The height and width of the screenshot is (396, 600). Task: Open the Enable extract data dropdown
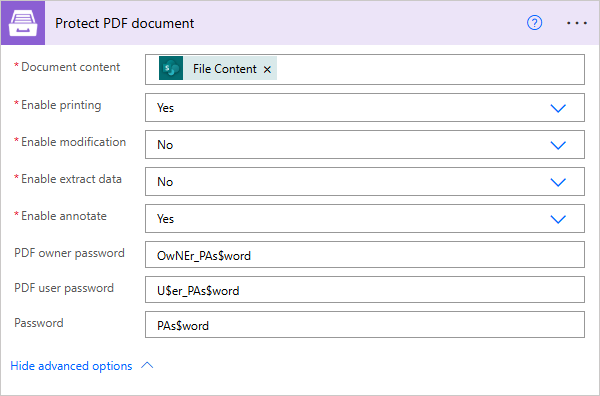(365, 182)
